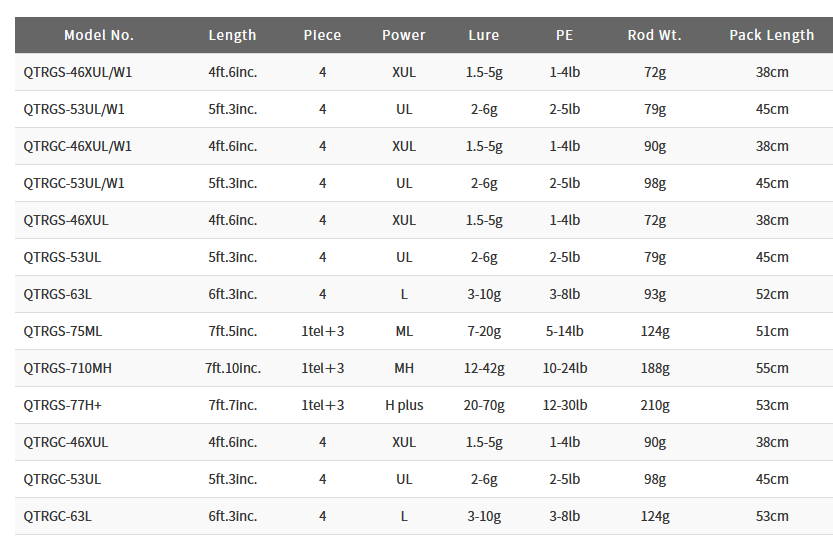
Task: Click the H plus power value
Action: (x=404, y=405)
